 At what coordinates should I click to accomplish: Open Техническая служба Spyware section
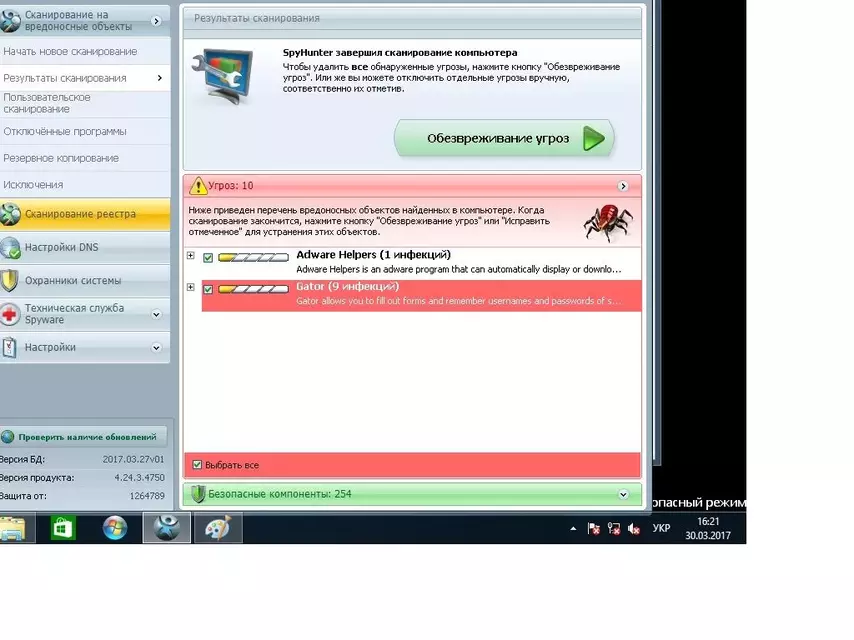[x=85, y=314]
